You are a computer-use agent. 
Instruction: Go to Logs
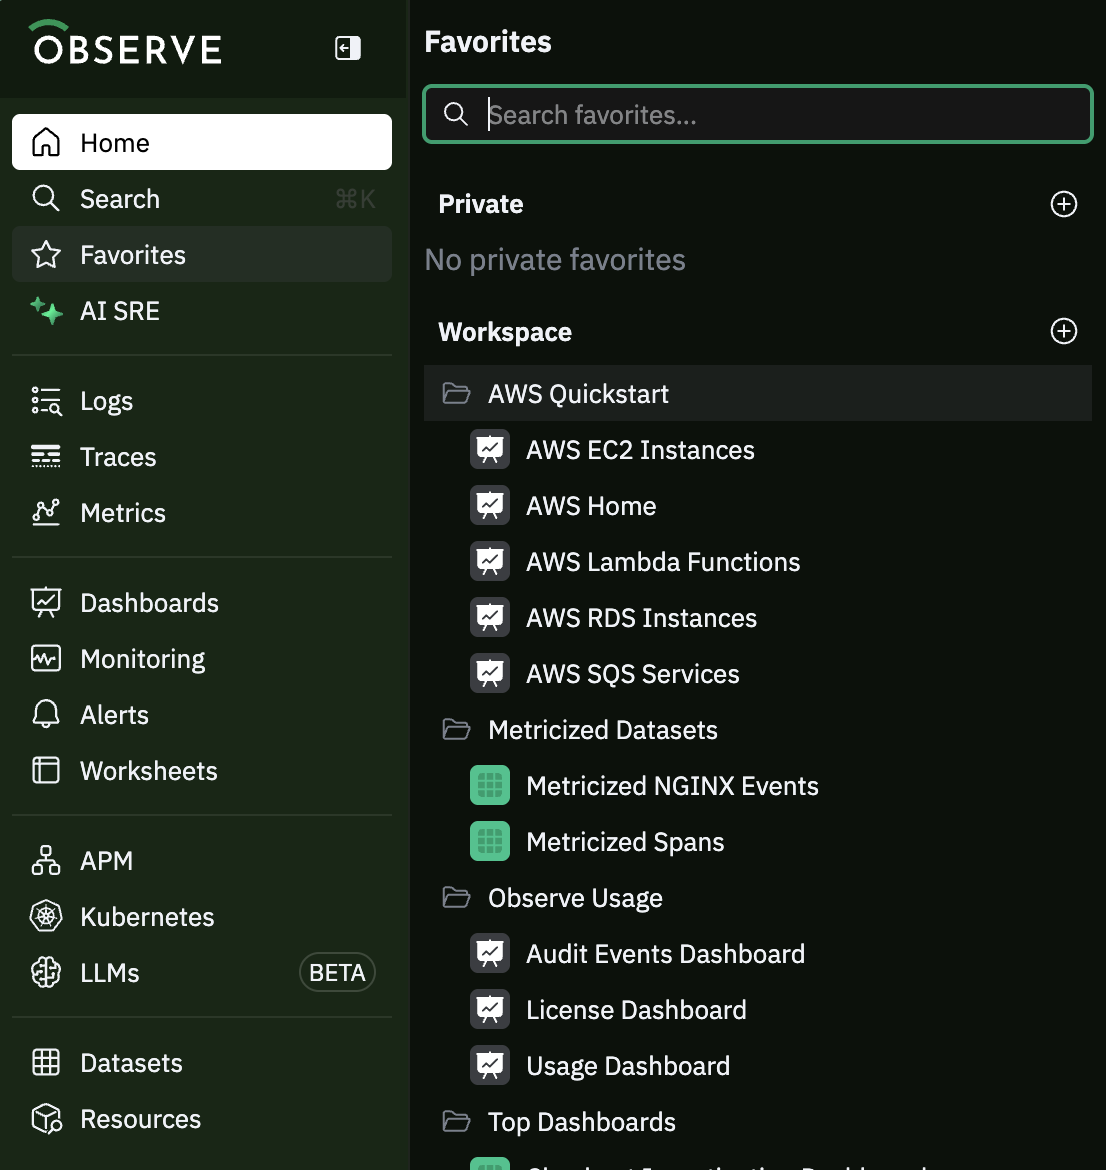pyautogui.click(x=201, y=401)
